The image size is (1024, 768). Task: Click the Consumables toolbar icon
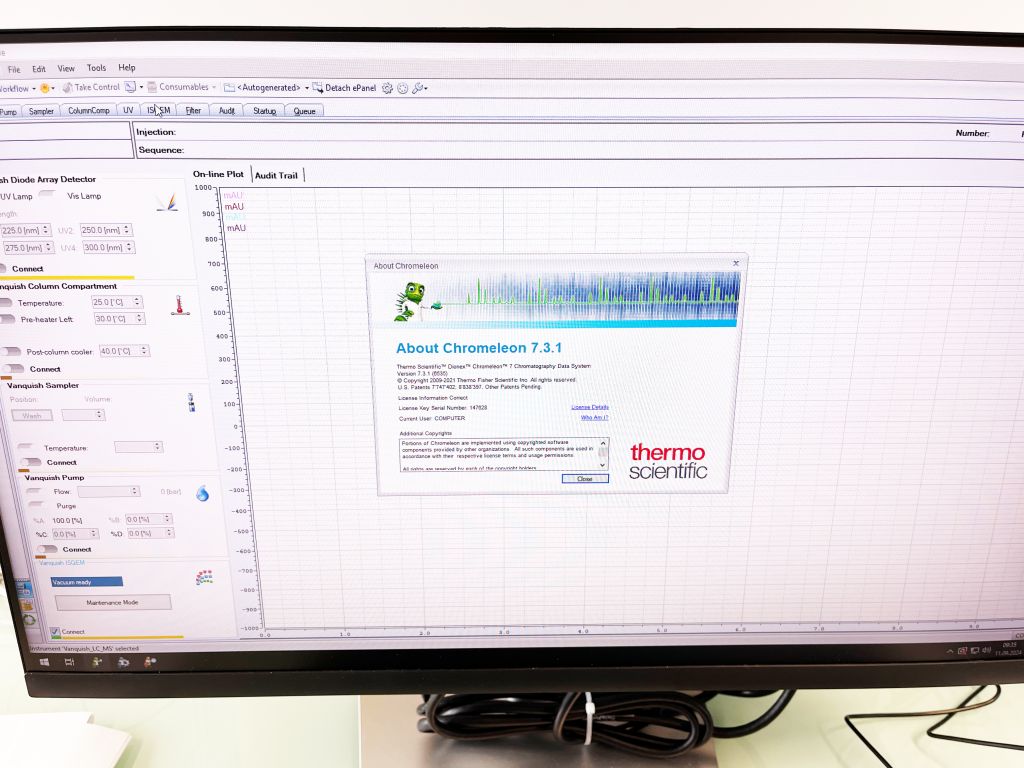(x=152, y=87)
